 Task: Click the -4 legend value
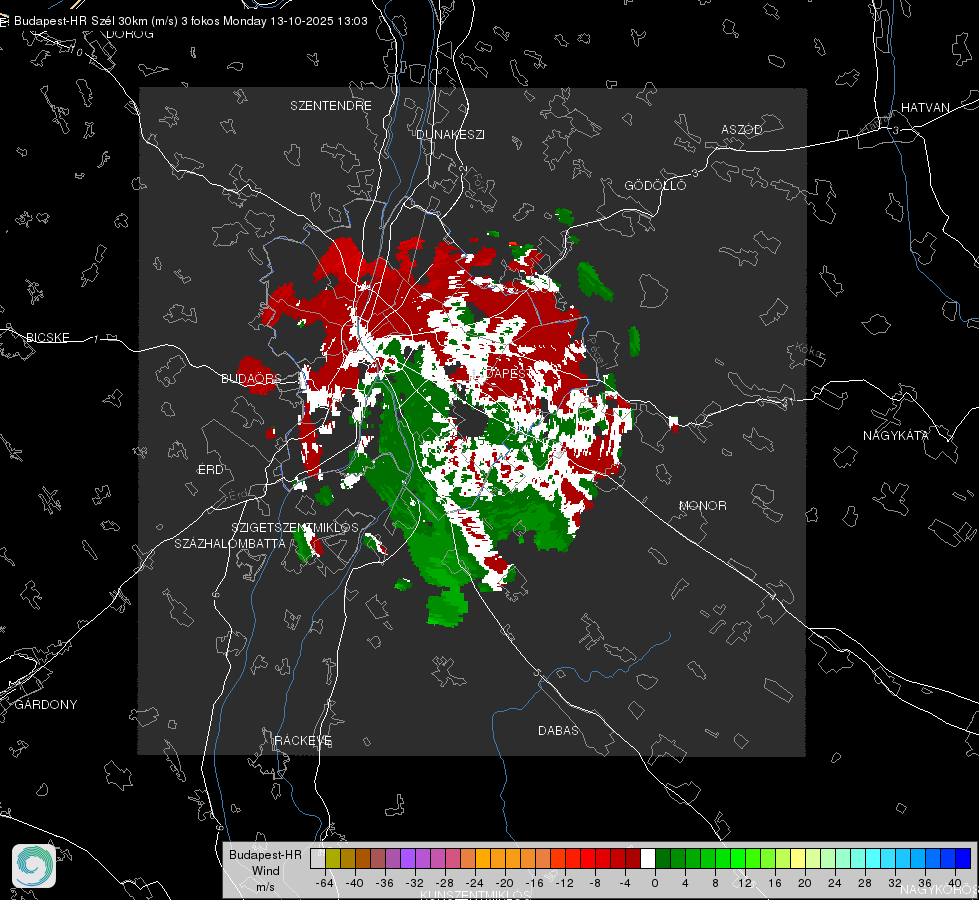click(x=625, y=883)
